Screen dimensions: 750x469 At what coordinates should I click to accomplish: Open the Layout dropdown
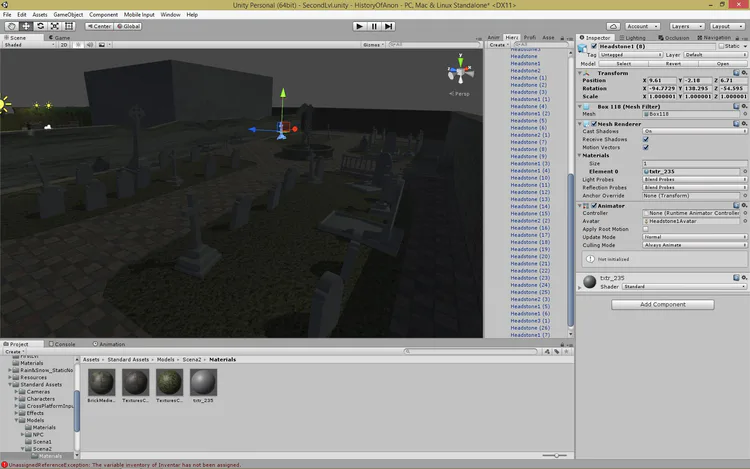point(727,26)
